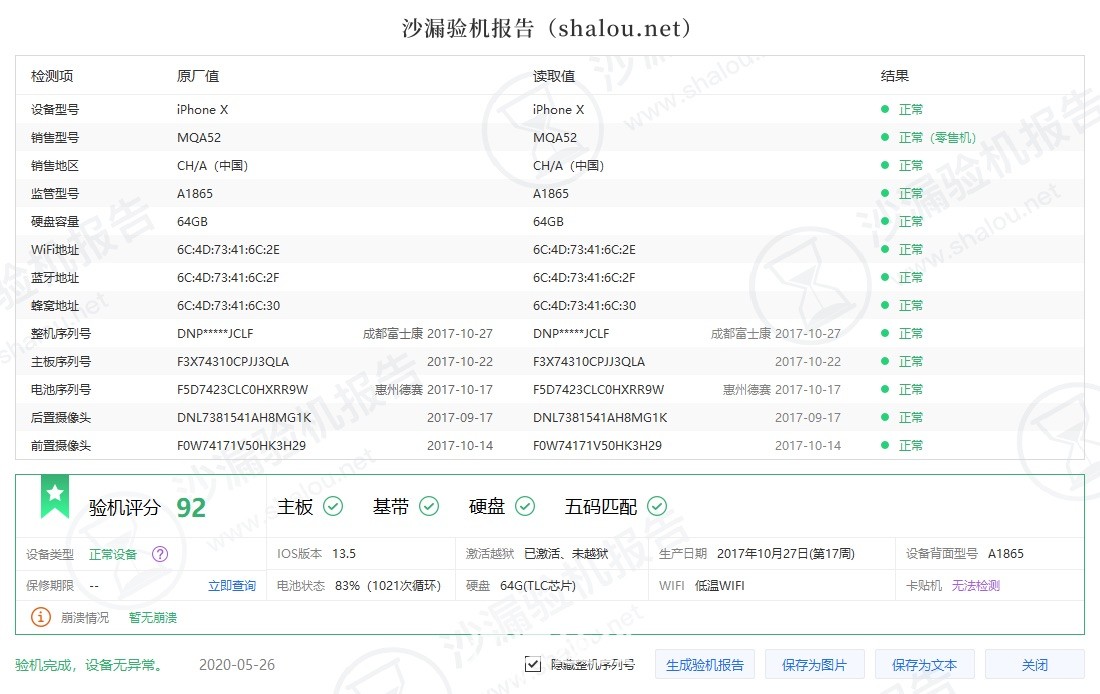The height and width of the screenshot is (694, 1100).
Task: Click the 验机完成，设备无异常 status message
Action: [91, 665]
